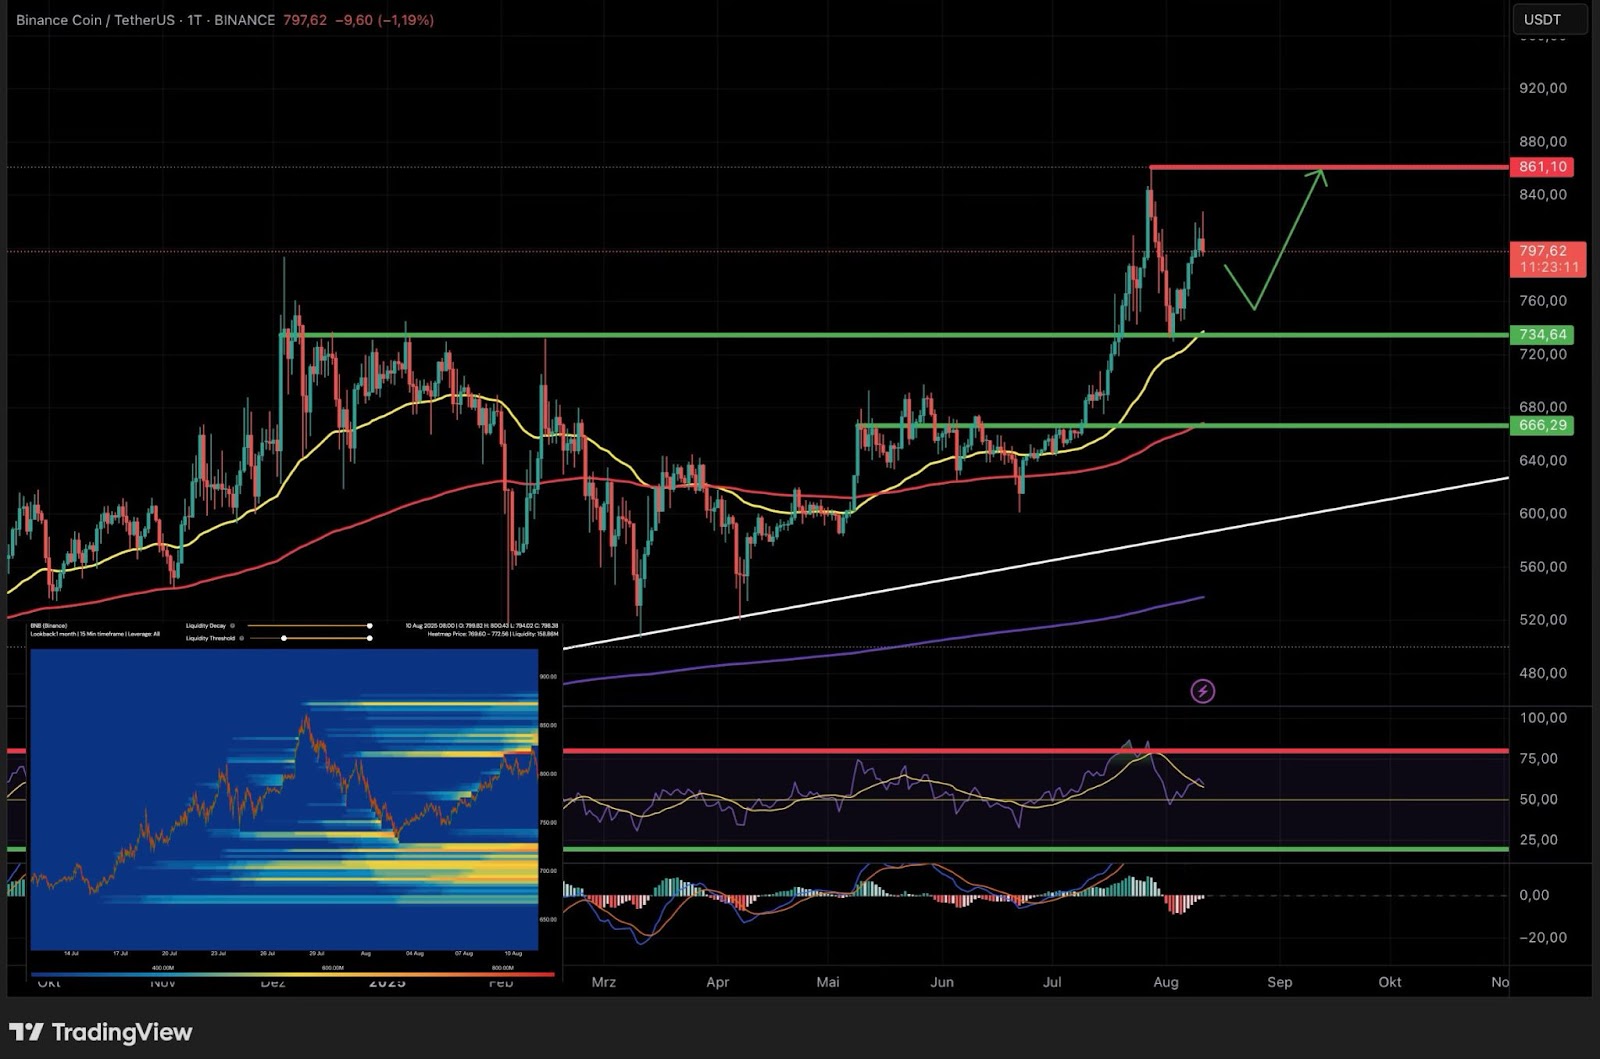The height and width of the screenshot is (1059, 1600).
Task: Click the BINANCE exchange label
Action: point(246,19)
